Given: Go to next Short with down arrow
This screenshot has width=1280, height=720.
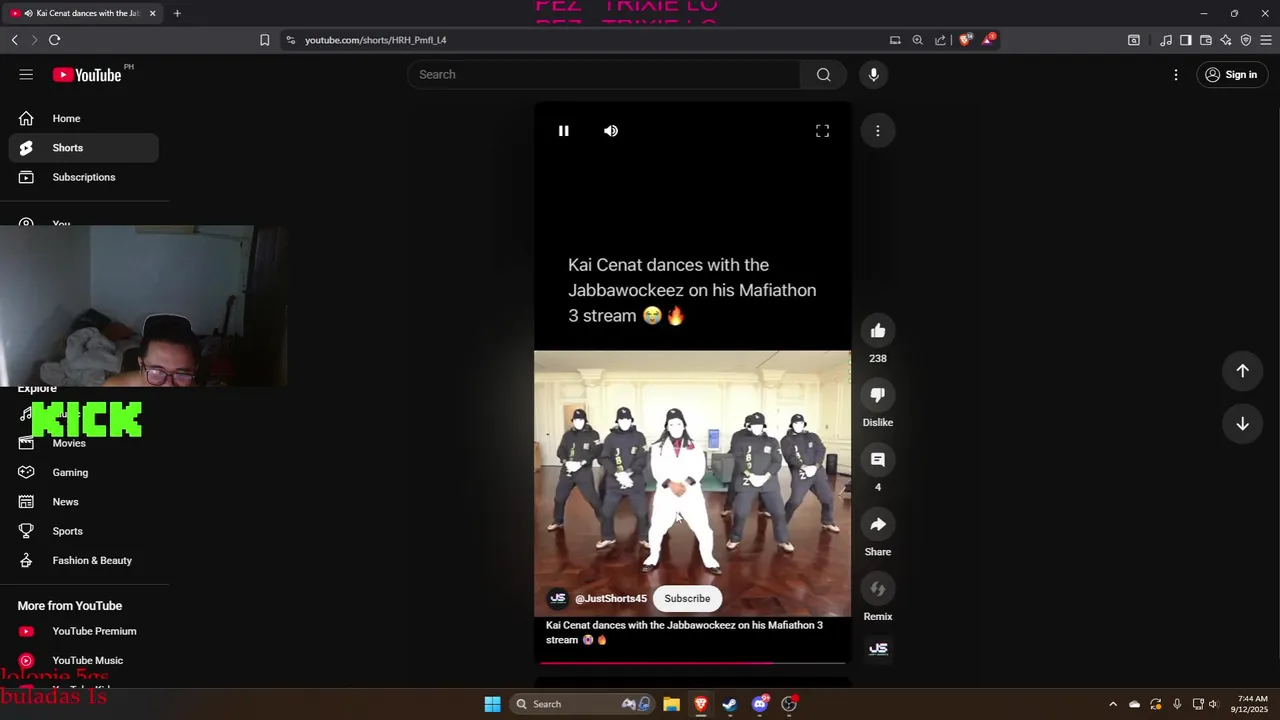Looking at the screenshot, I should (1242, 424).
